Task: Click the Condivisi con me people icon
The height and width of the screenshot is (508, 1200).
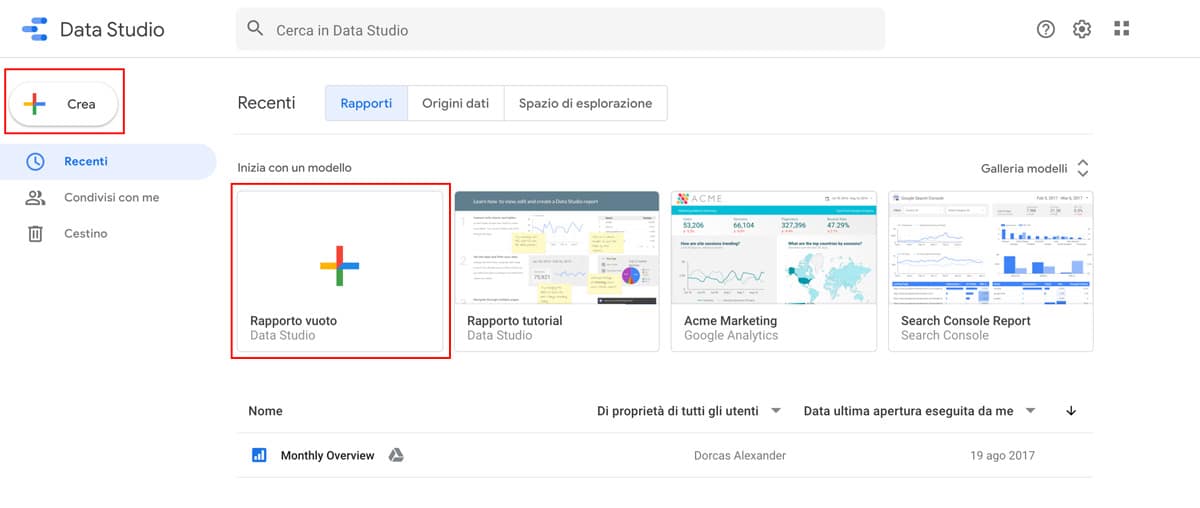Action: (x=35, y=197)
